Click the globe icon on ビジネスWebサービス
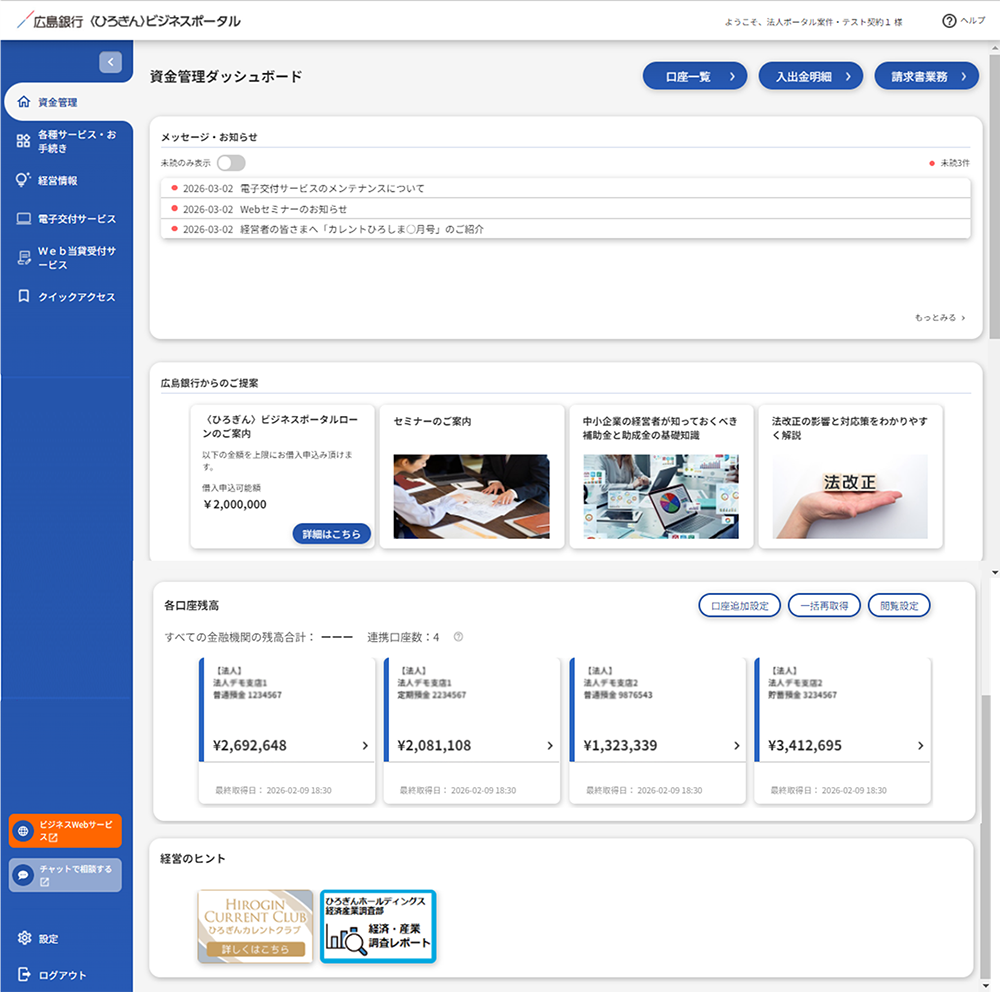Viewport: 1000px width, 992px height. 24,830
